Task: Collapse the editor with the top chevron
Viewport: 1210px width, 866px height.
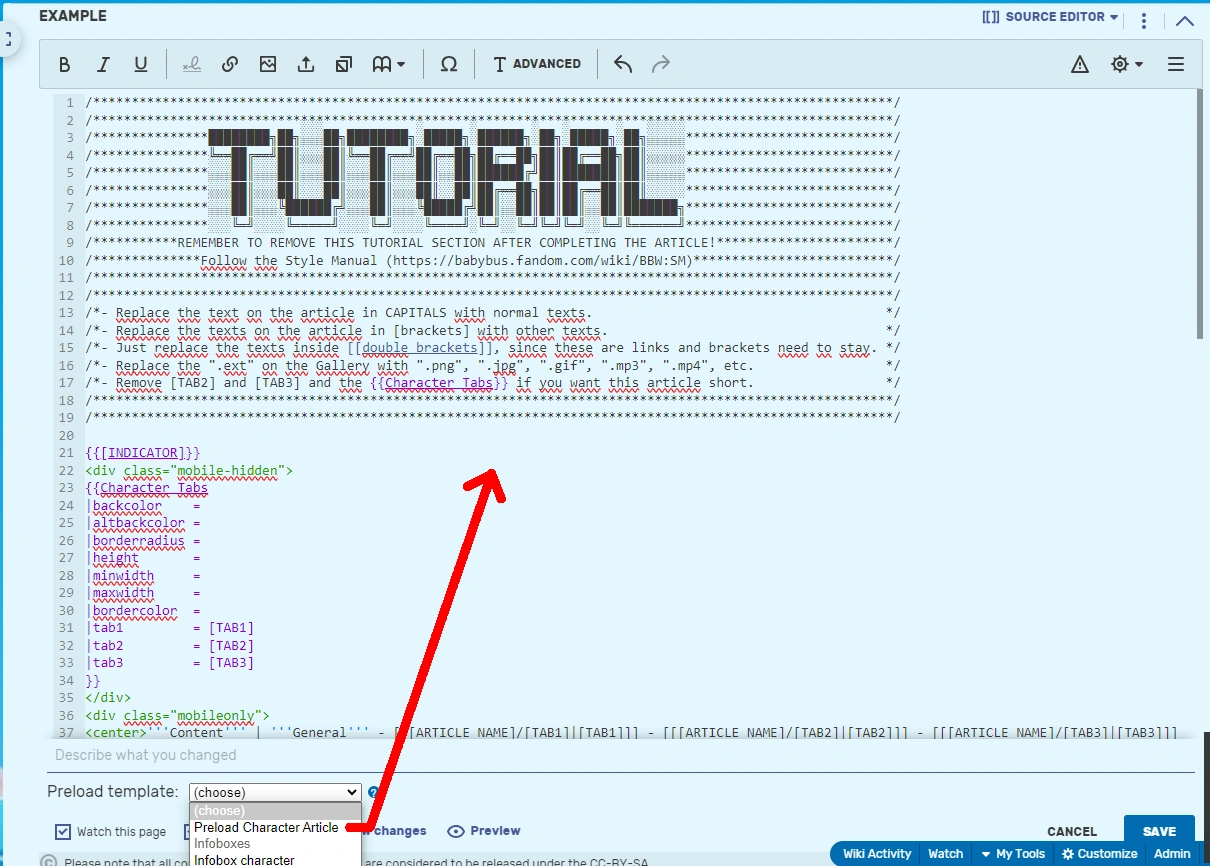Action: tap(1185, 19)
